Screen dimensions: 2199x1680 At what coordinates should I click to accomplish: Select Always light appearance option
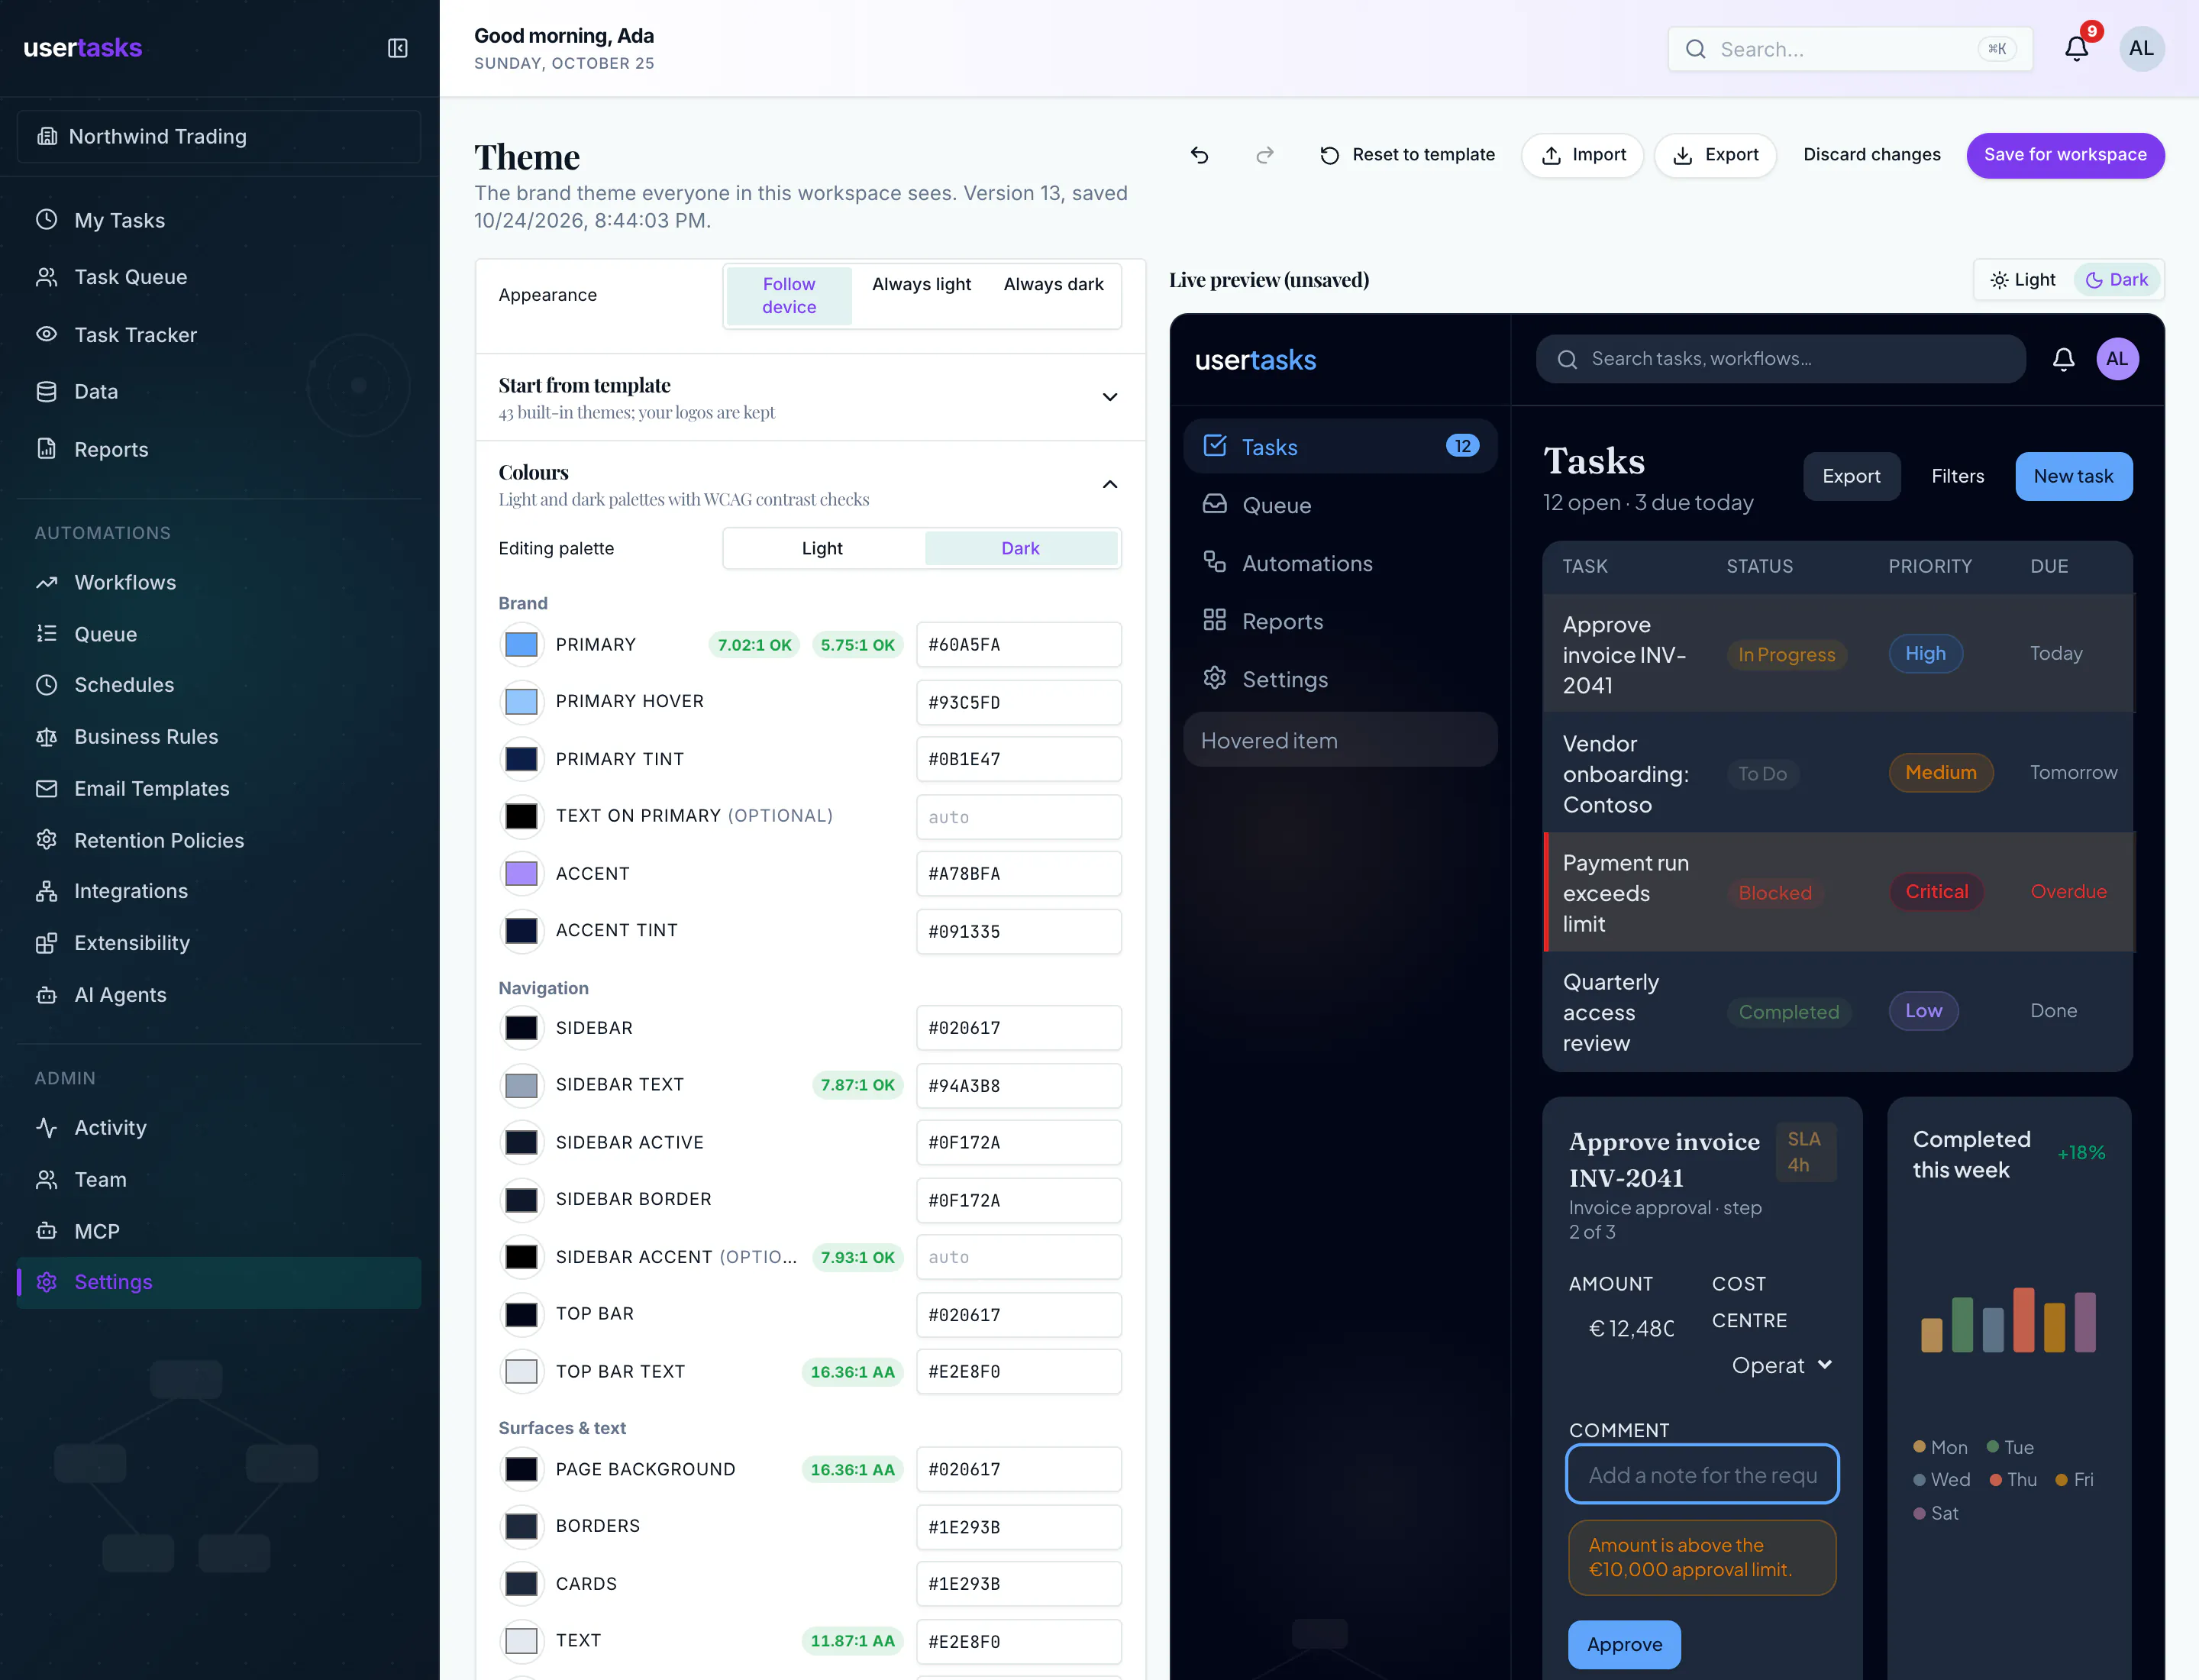921,284
